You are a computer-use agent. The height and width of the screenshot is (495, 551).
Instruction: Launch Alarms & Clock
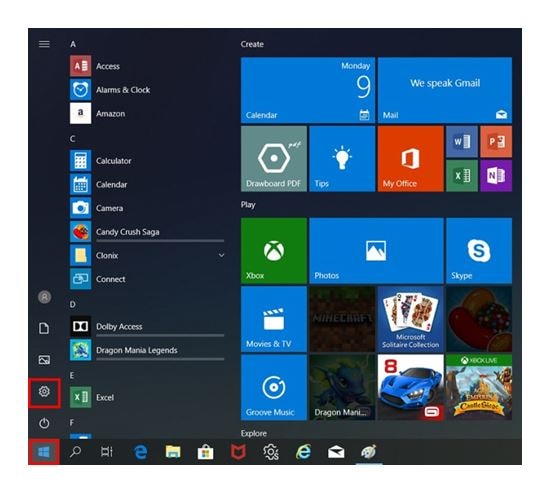click(147, 90)
